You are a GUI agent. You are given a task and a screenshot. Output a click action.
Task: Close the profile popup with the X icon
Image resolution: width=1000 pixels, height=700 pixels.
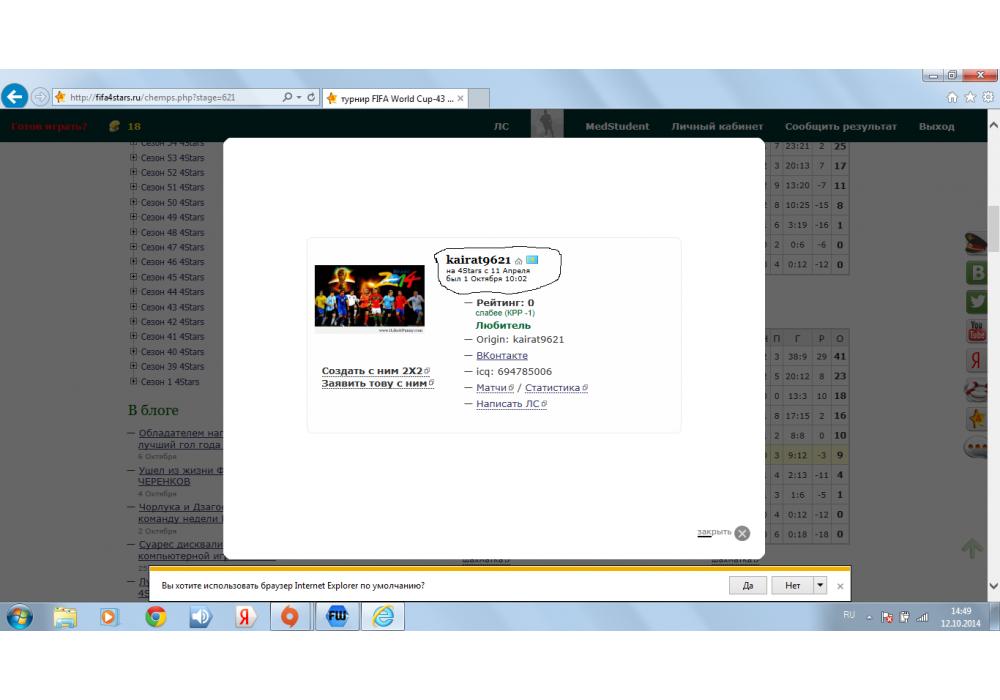tap(742, 533)
